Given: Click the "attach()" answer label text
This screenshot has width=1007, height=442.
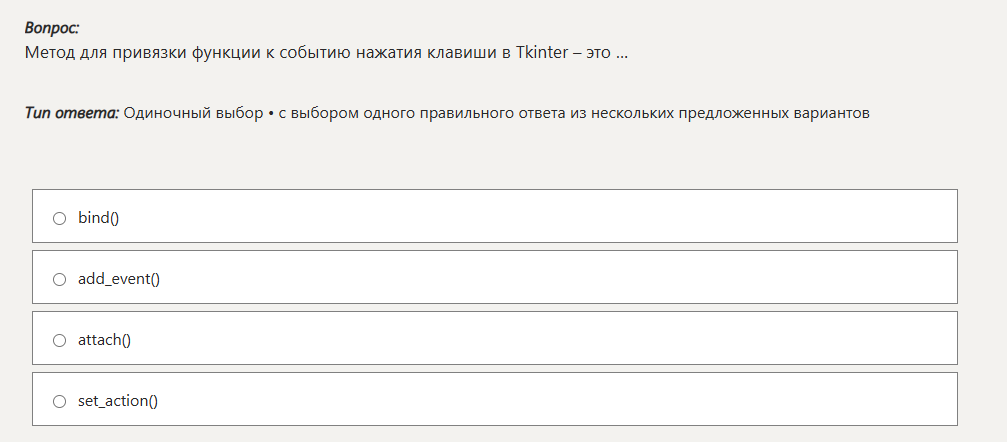Looking at the screenshot, I should 104,340.
